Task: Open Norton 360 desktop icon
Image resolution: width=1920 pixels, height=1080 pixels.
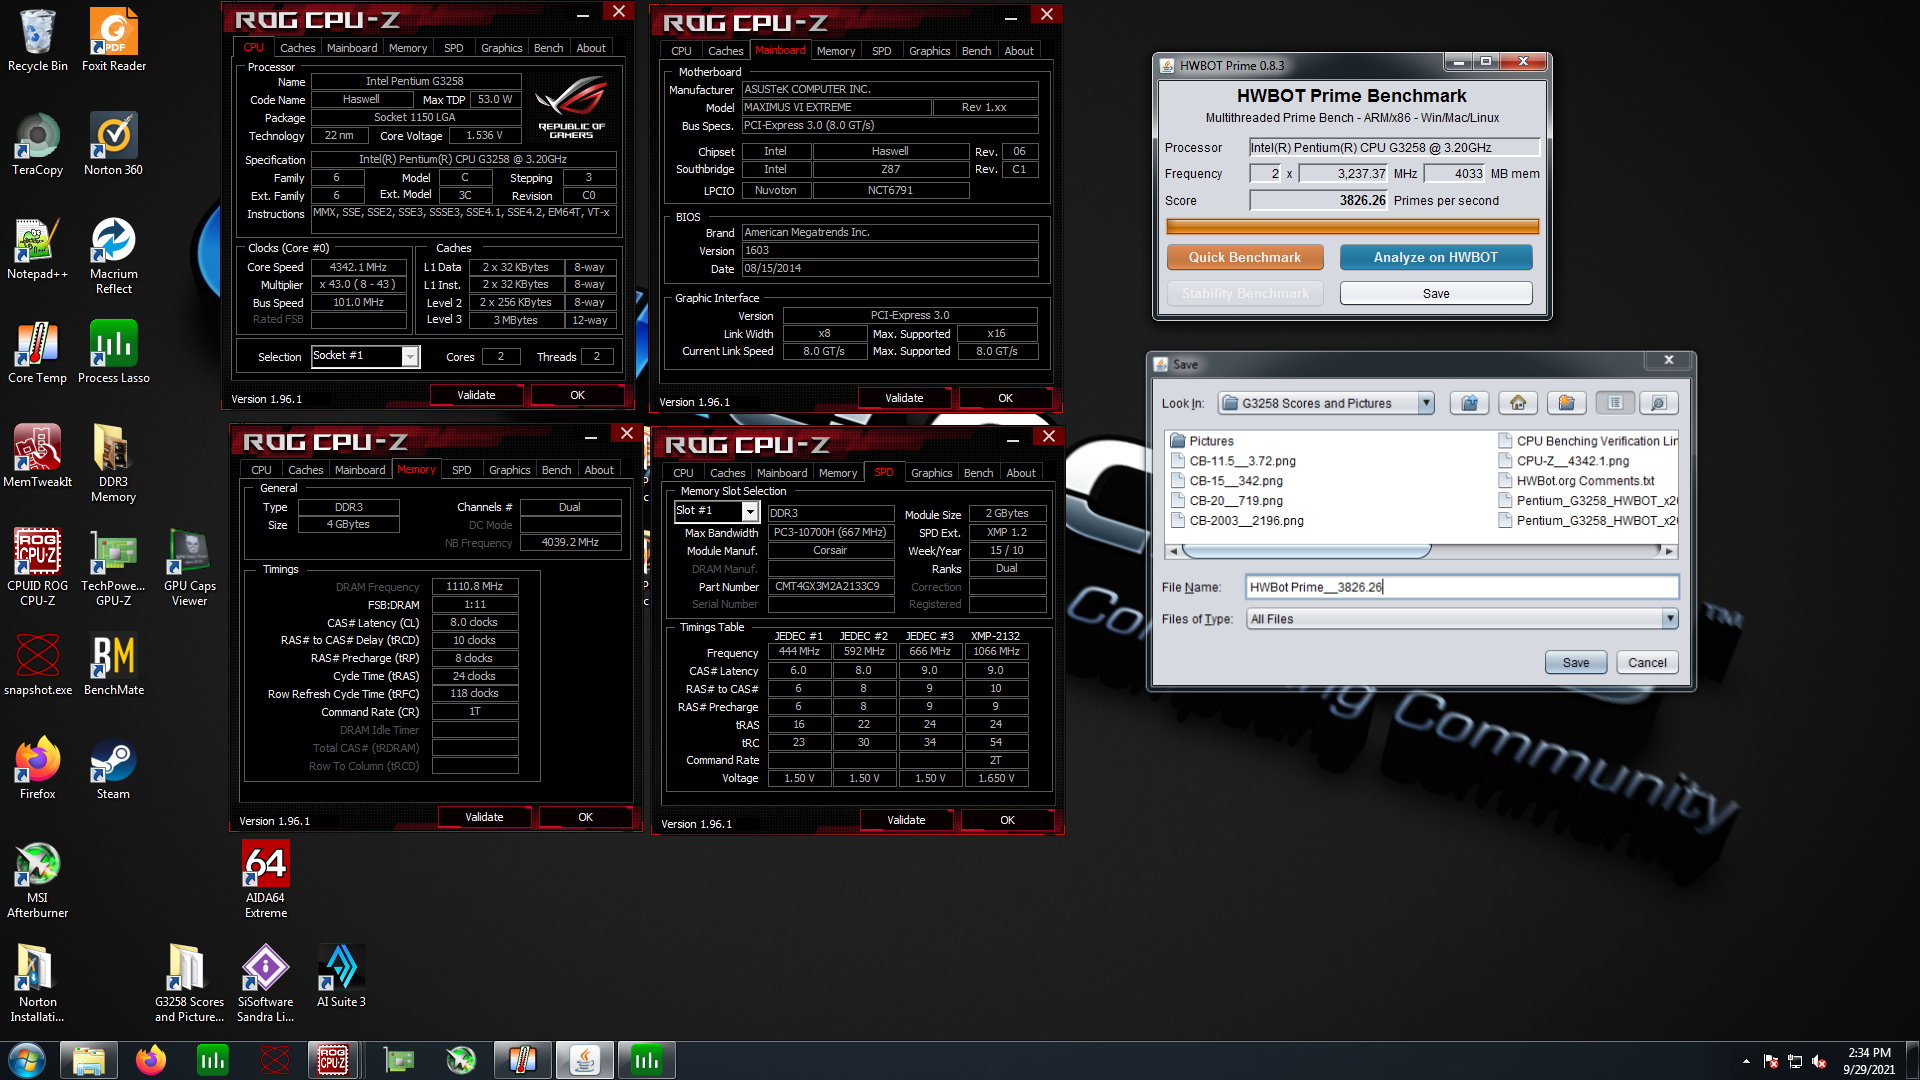Action: [114, 144]
